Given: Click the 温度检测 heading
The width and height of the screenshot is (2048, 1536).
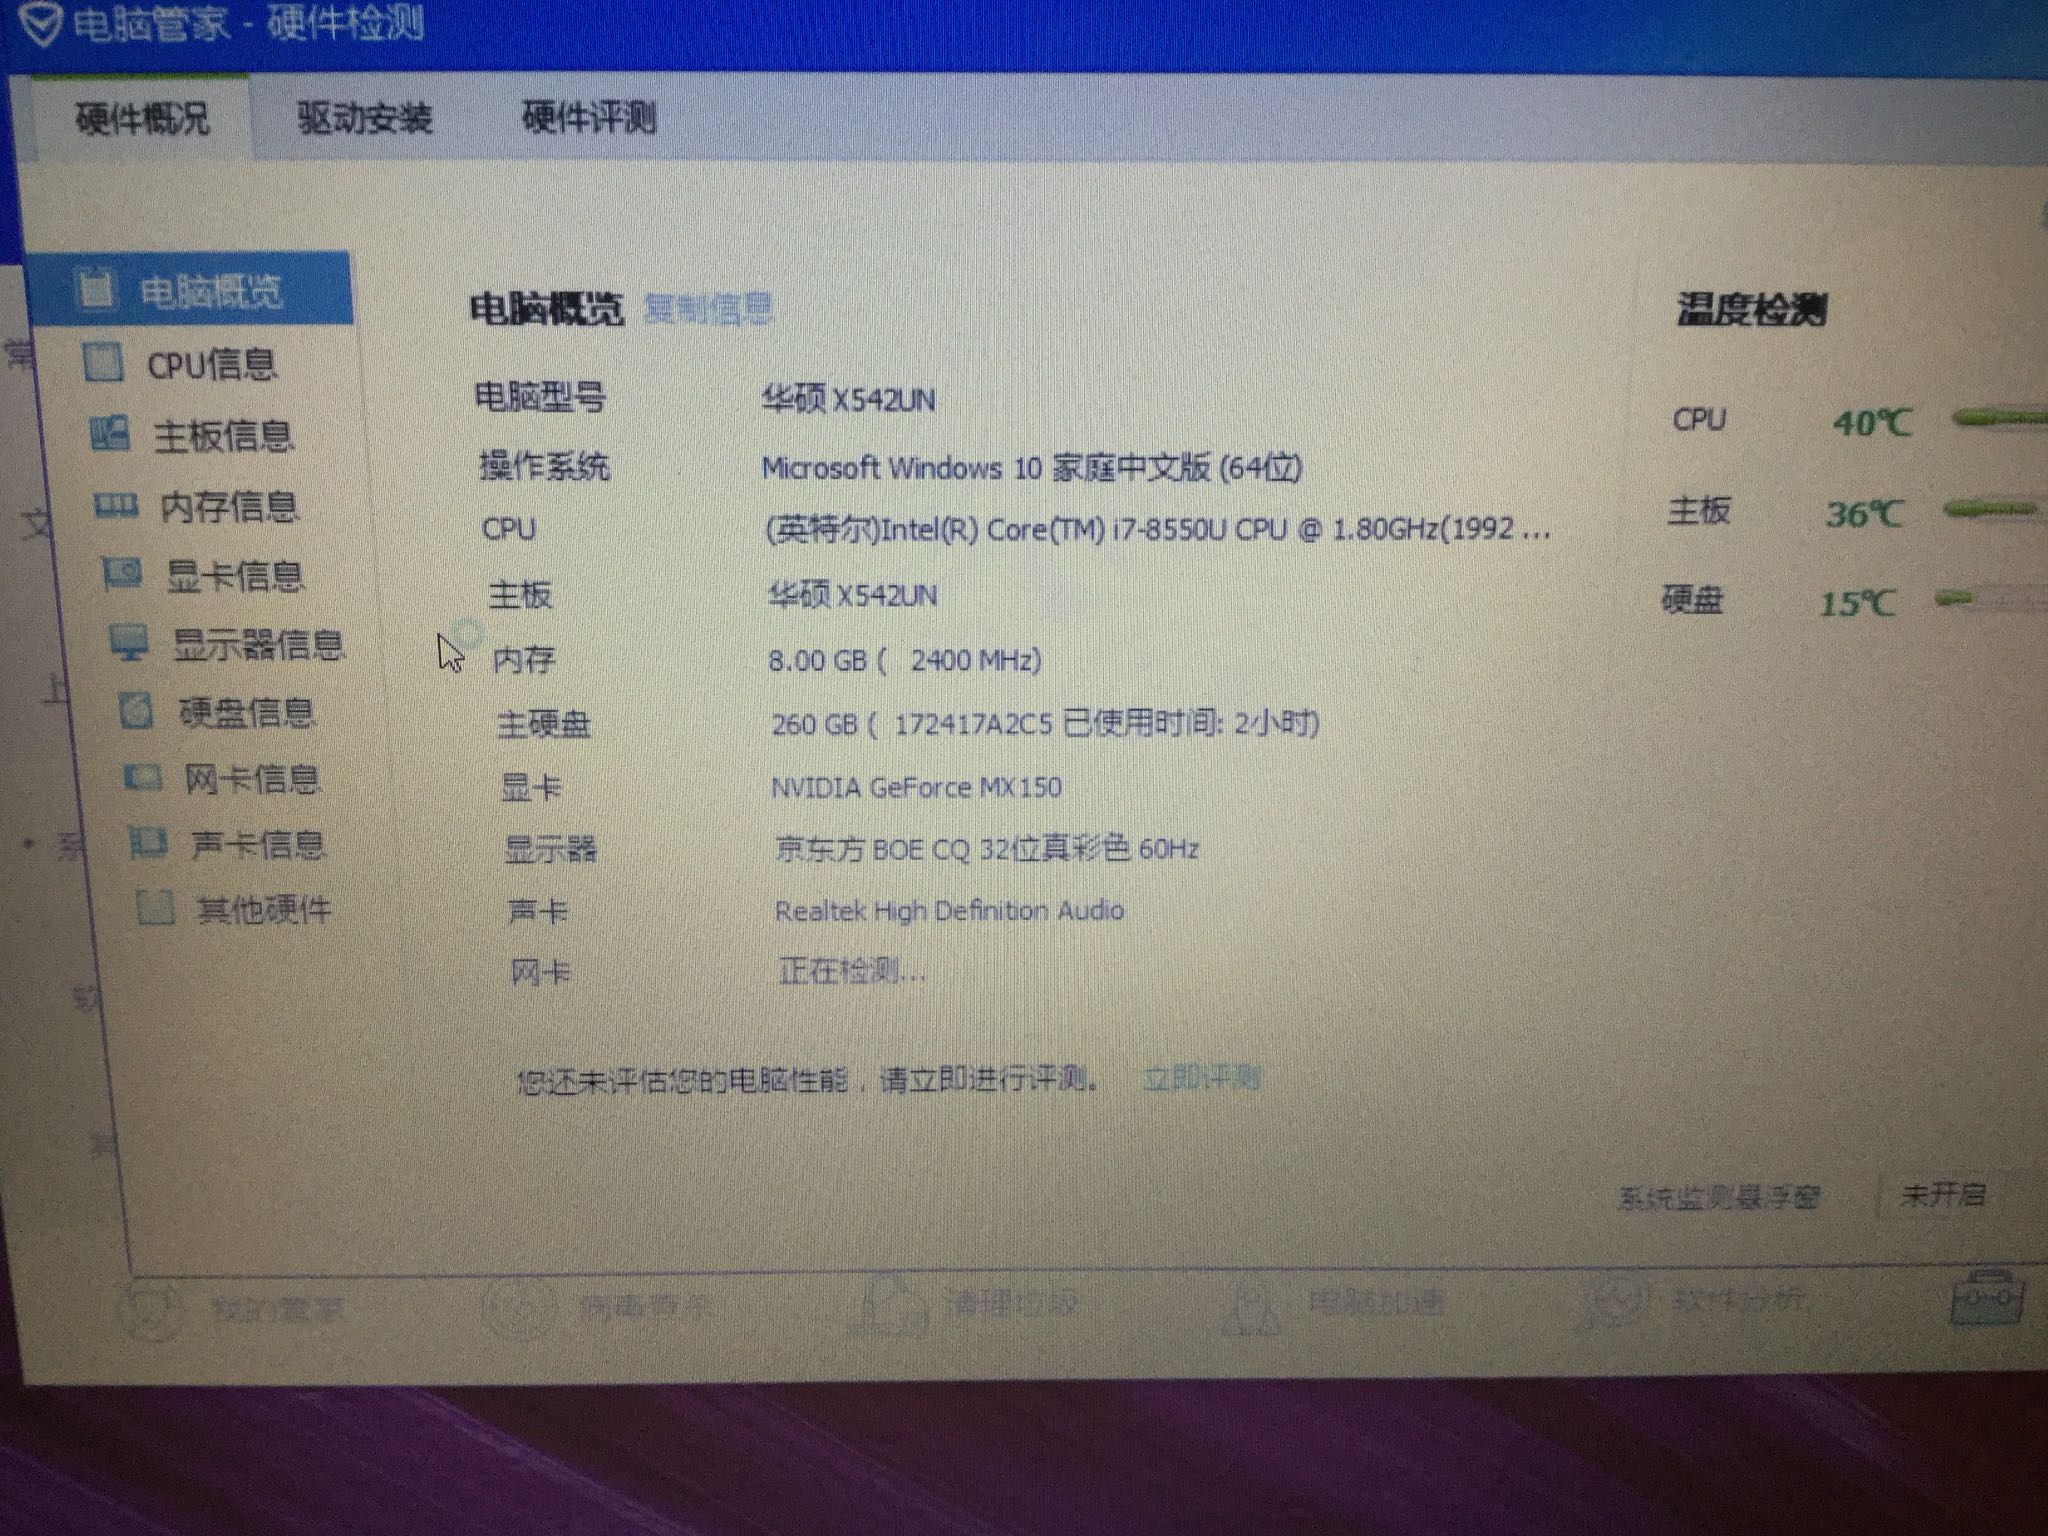Looking at the screenshot, I should [x=1751, y=308].
